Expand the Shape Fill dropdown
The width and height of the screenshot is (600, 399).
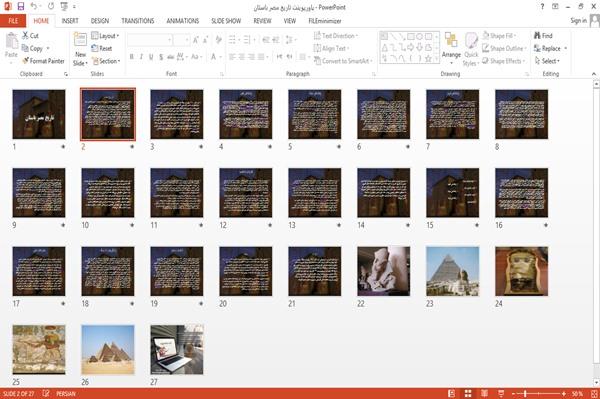pos(499,36)
